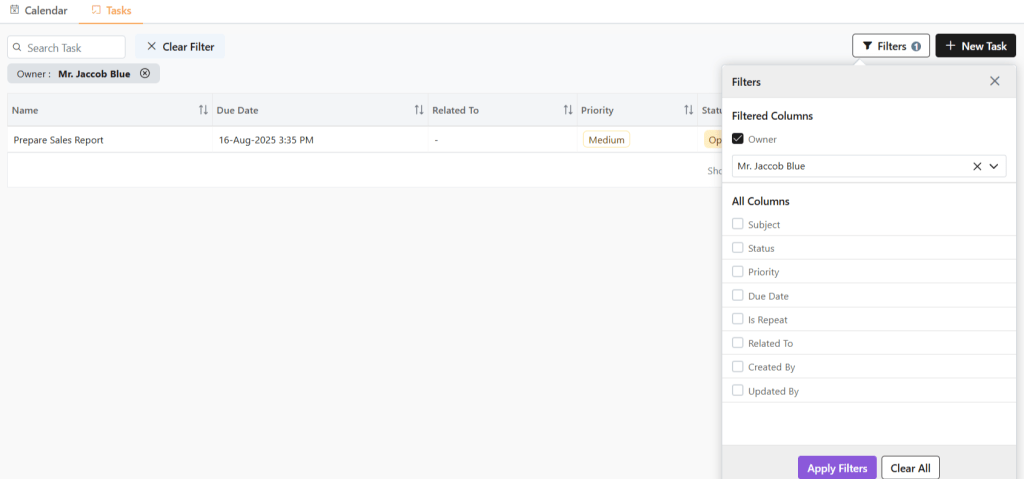Enable the Subject column filter checkbox

[x=738, y=225]
